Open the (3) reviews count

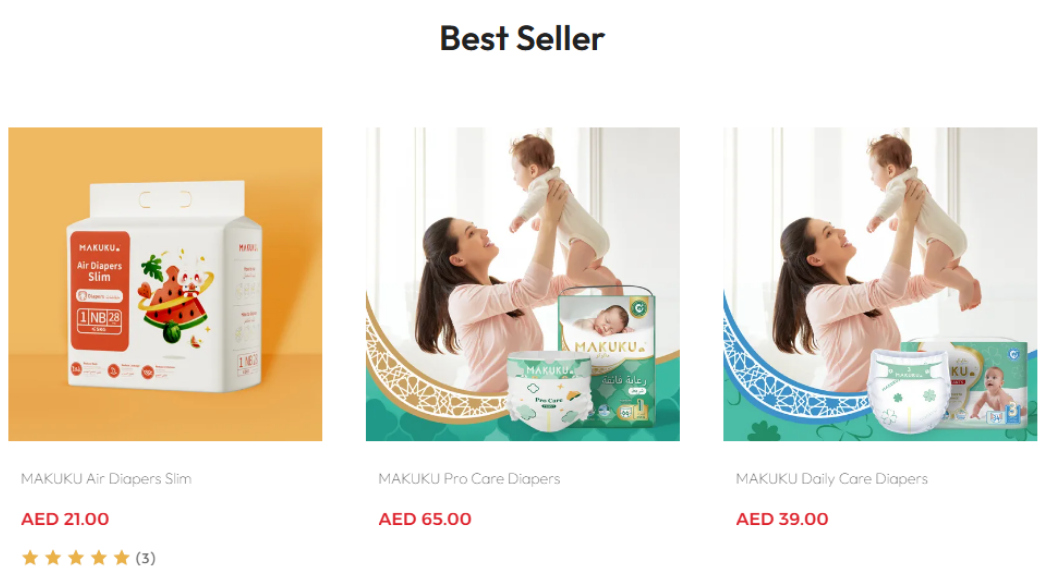click(x=145, y=558)
